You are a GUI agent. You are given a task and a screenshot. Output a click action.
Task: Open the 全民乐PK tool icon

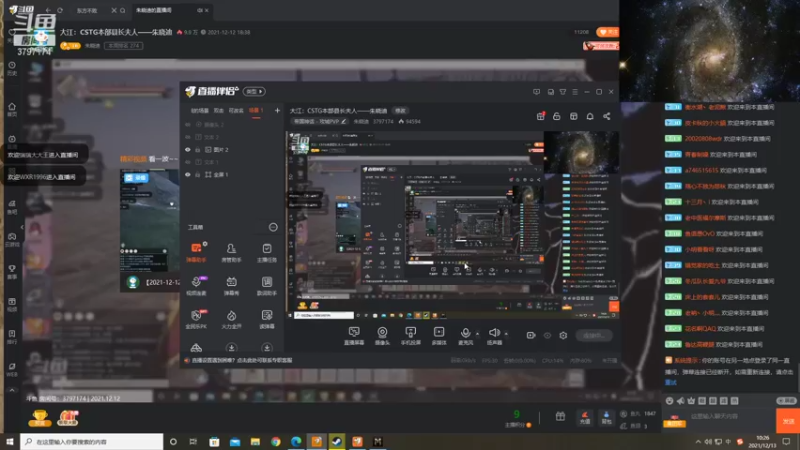(x=196, y=319)
